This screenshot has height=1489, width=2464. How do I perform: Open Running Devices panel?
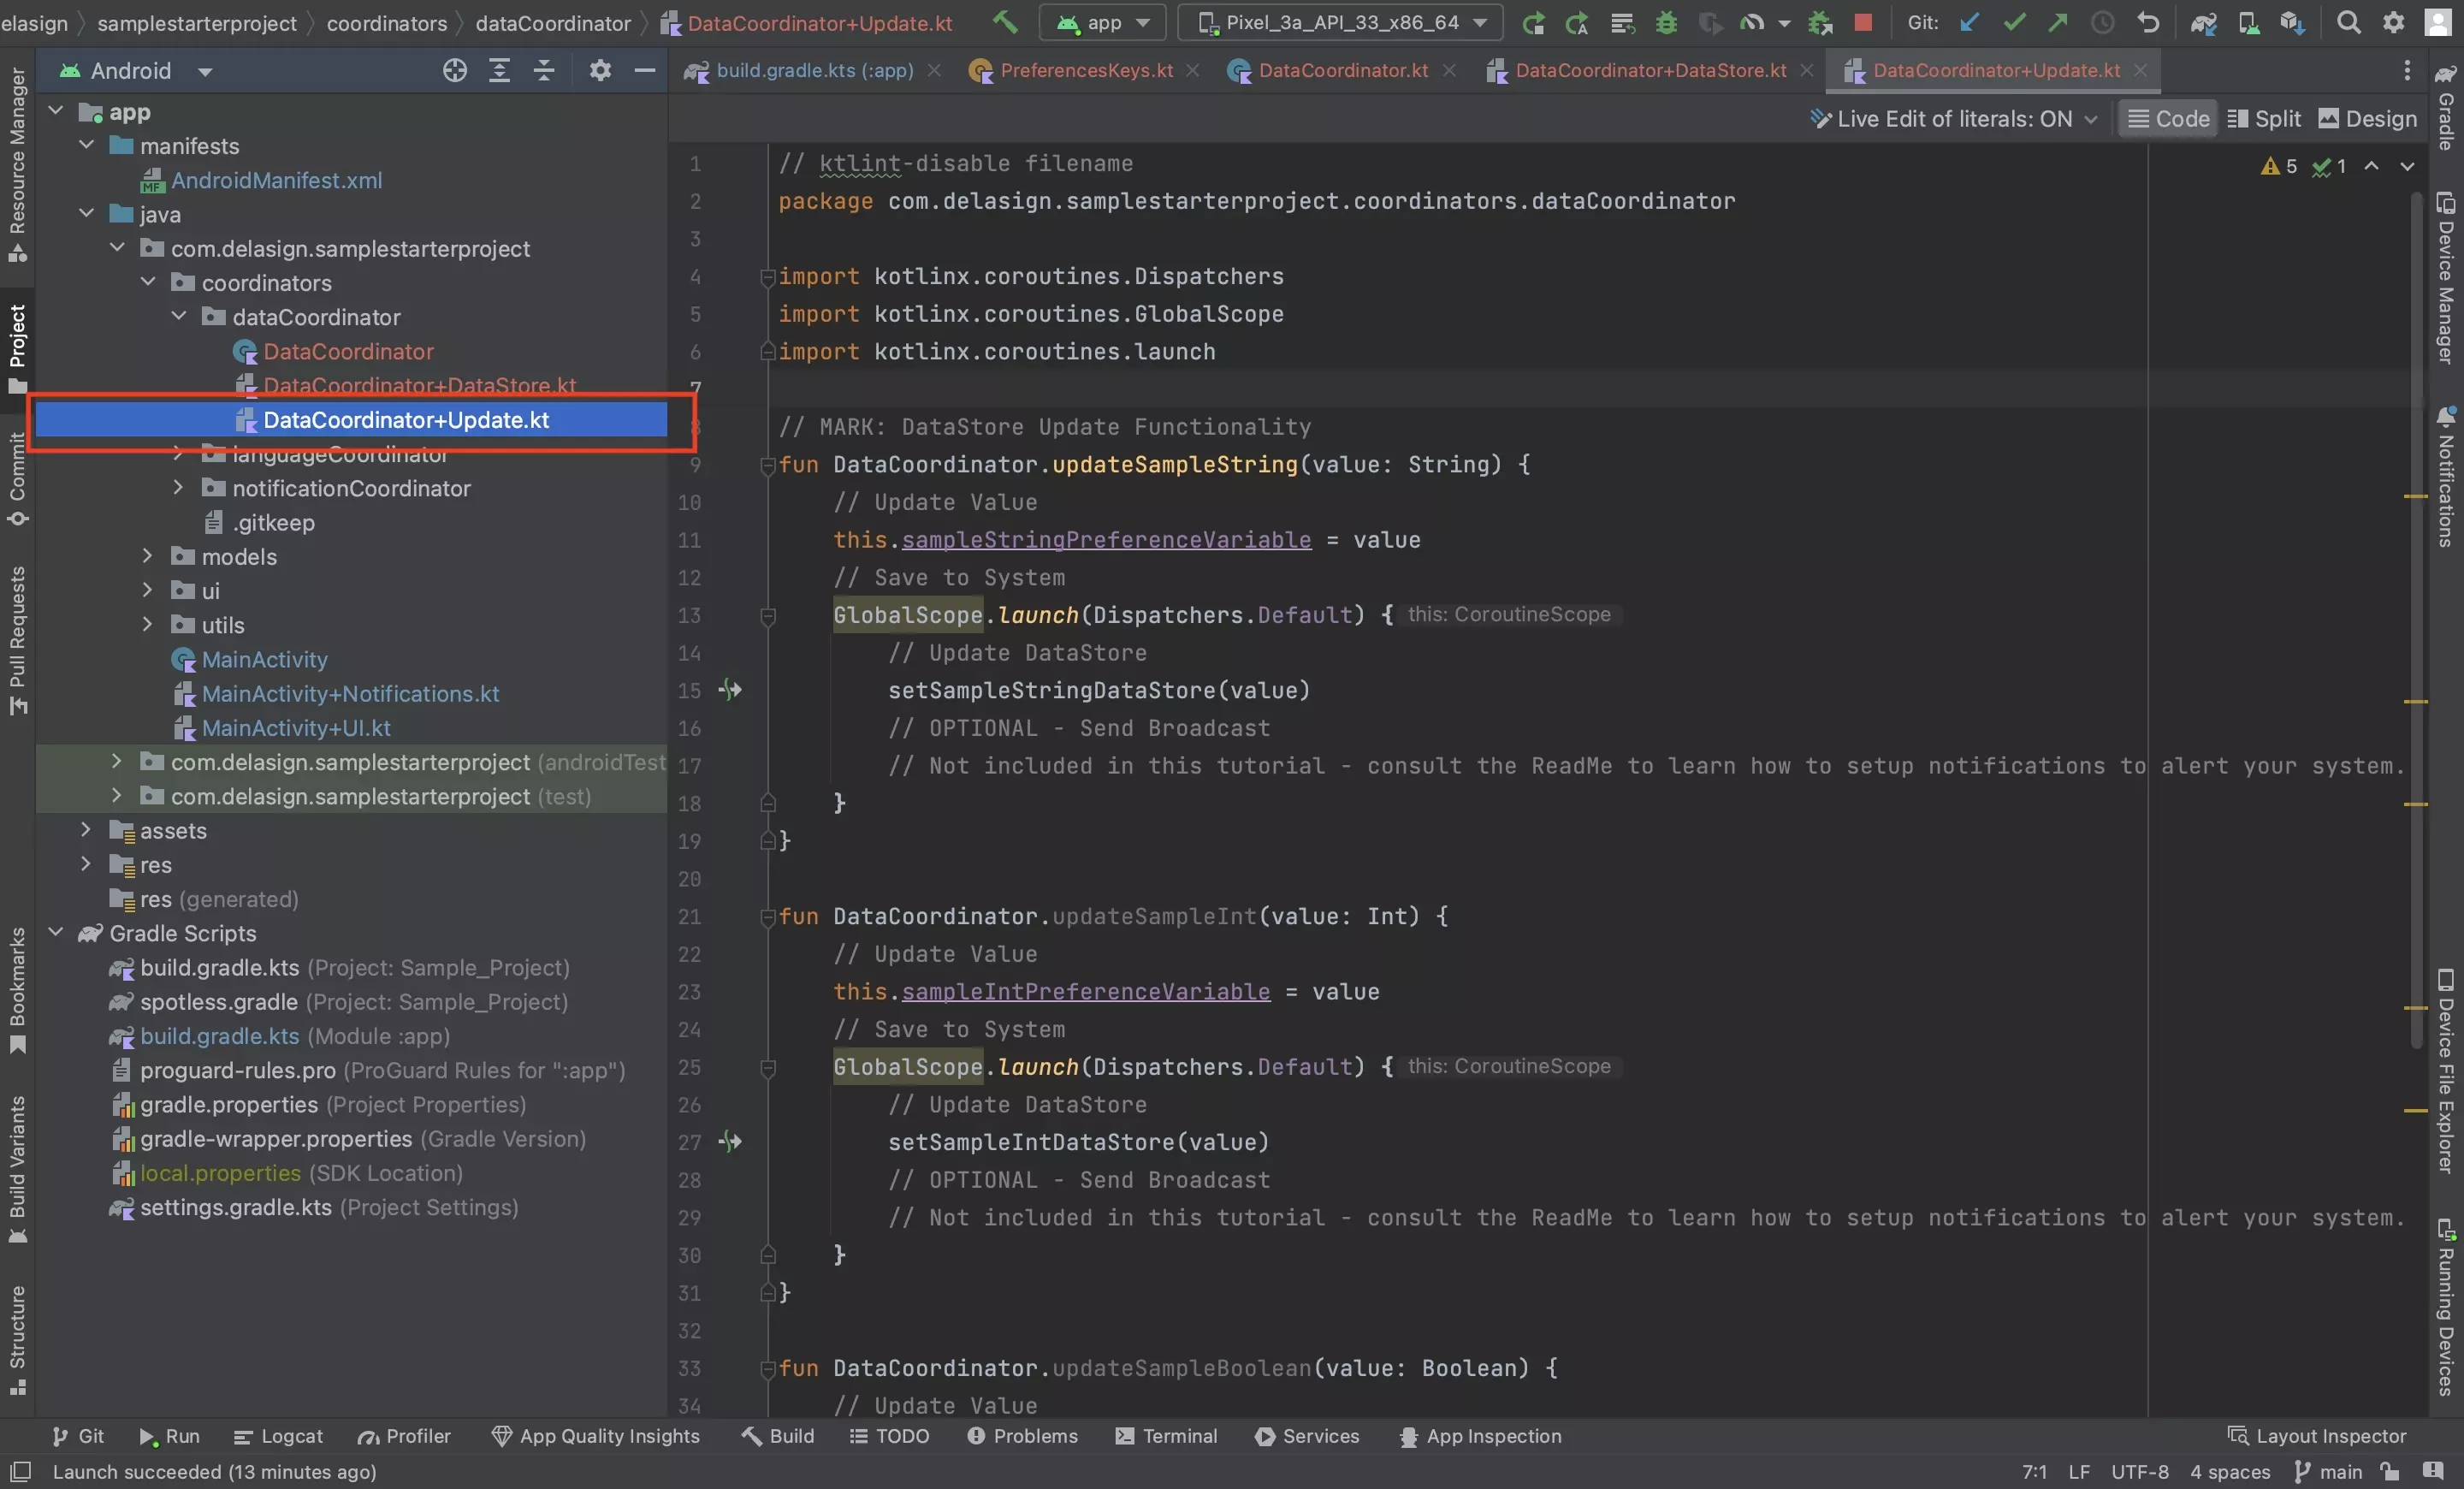2445,1306
